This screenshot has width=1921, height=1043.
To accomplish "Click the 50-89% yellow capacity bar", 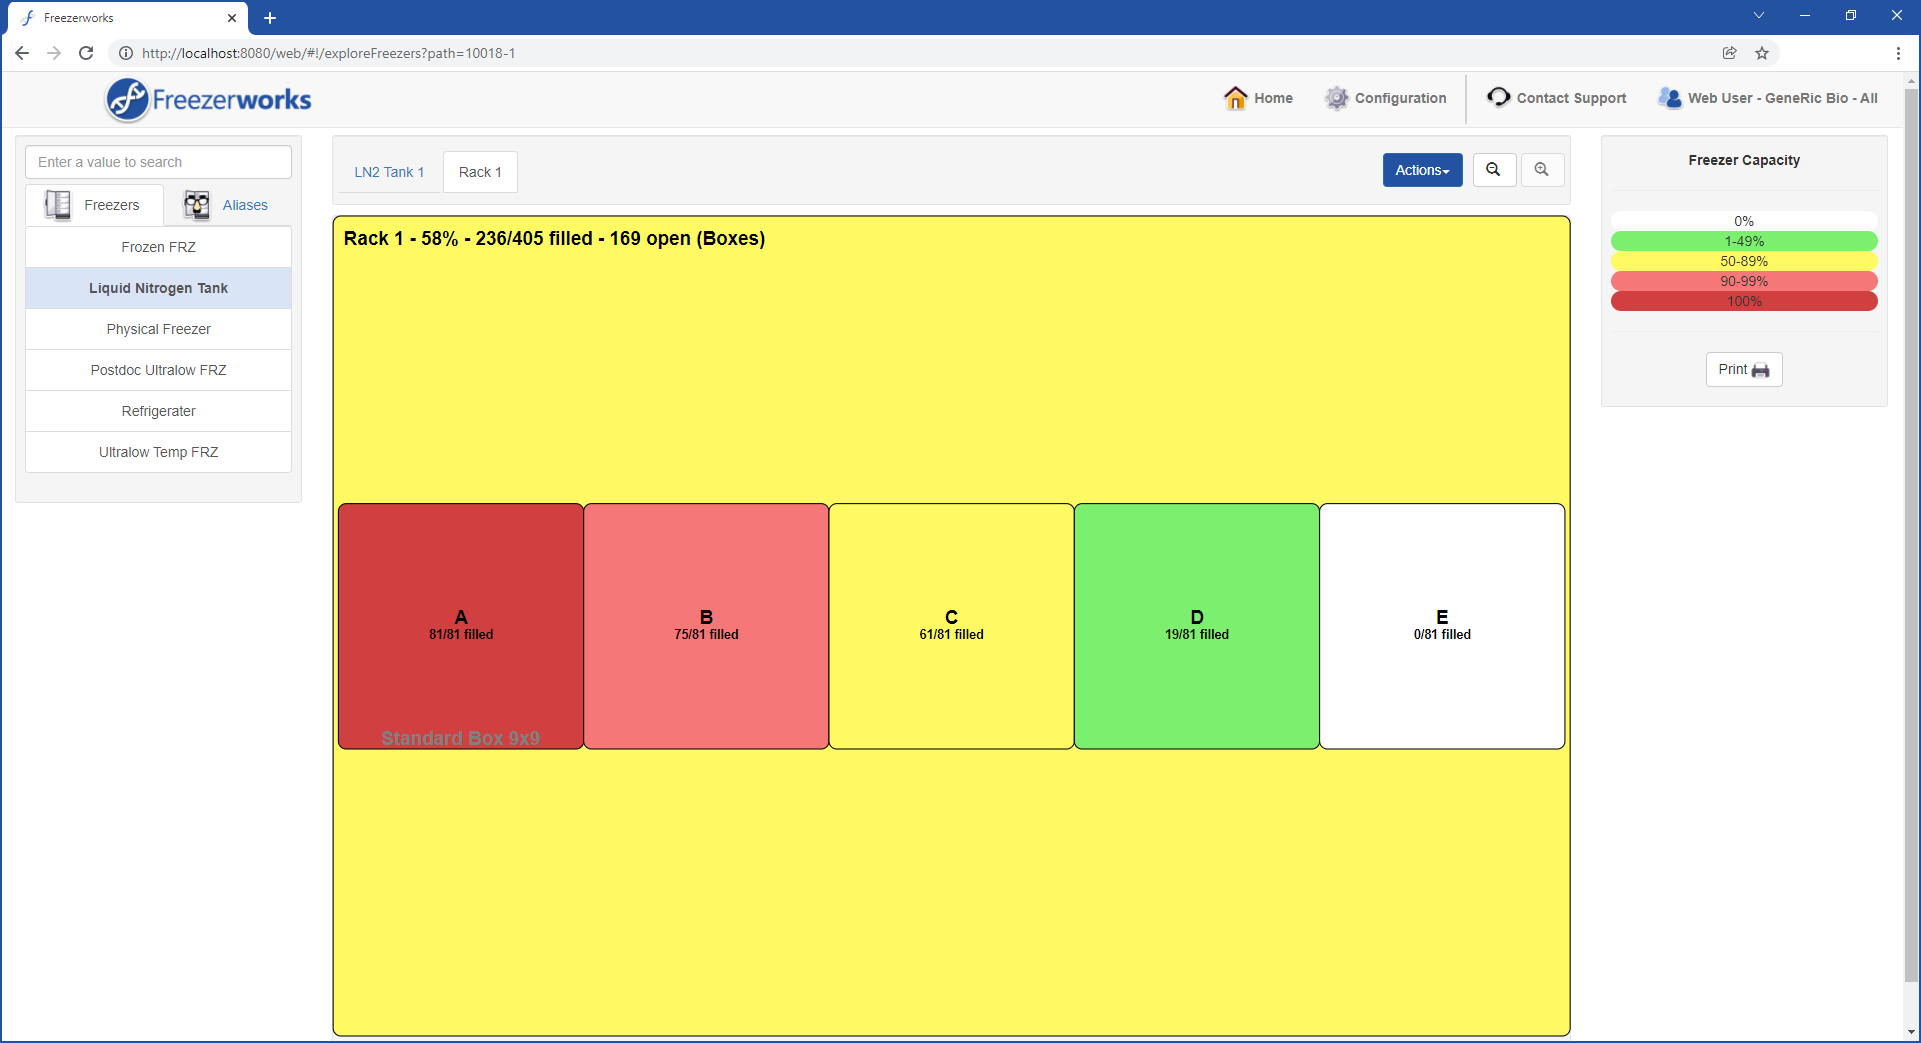I will (x=1743, y=261).
